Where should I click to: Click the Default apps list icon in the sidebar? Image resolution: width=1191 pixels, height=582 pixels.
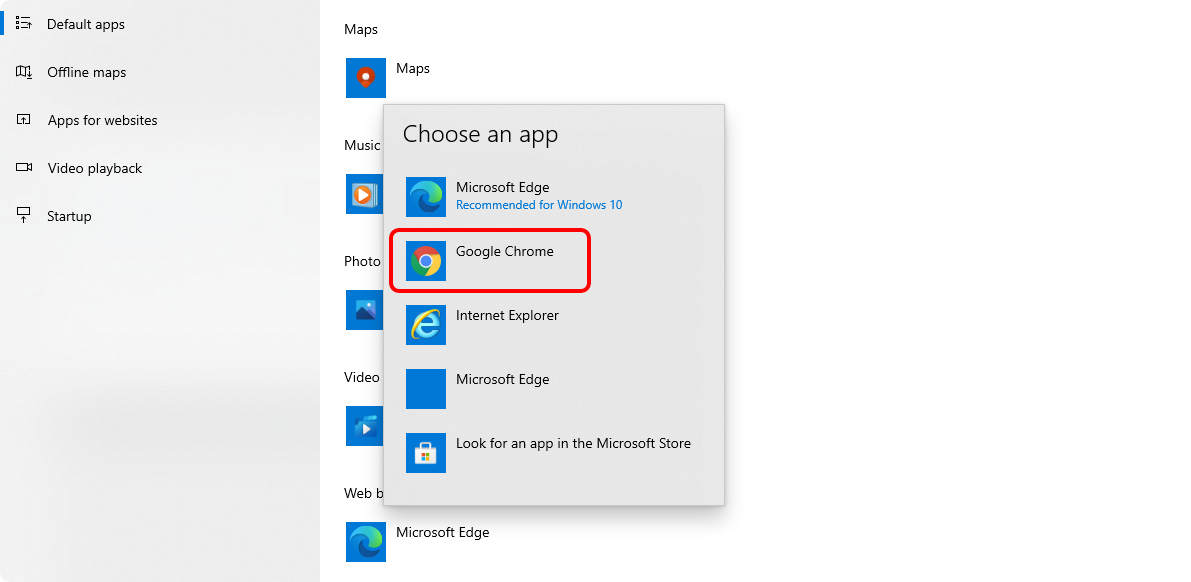point(24,24)
